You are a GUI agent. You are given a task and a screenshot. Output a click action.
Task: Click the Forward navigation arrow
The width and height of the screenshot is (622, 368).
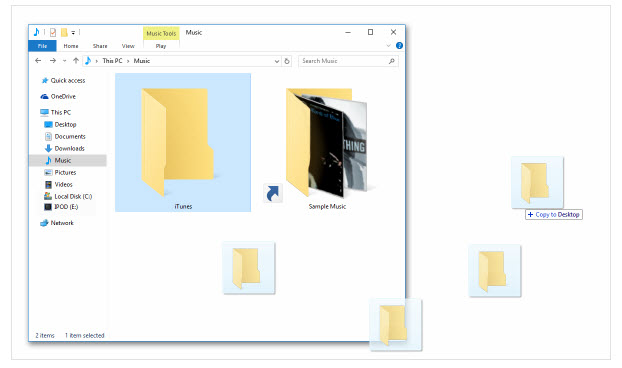(x=53, y=61)
